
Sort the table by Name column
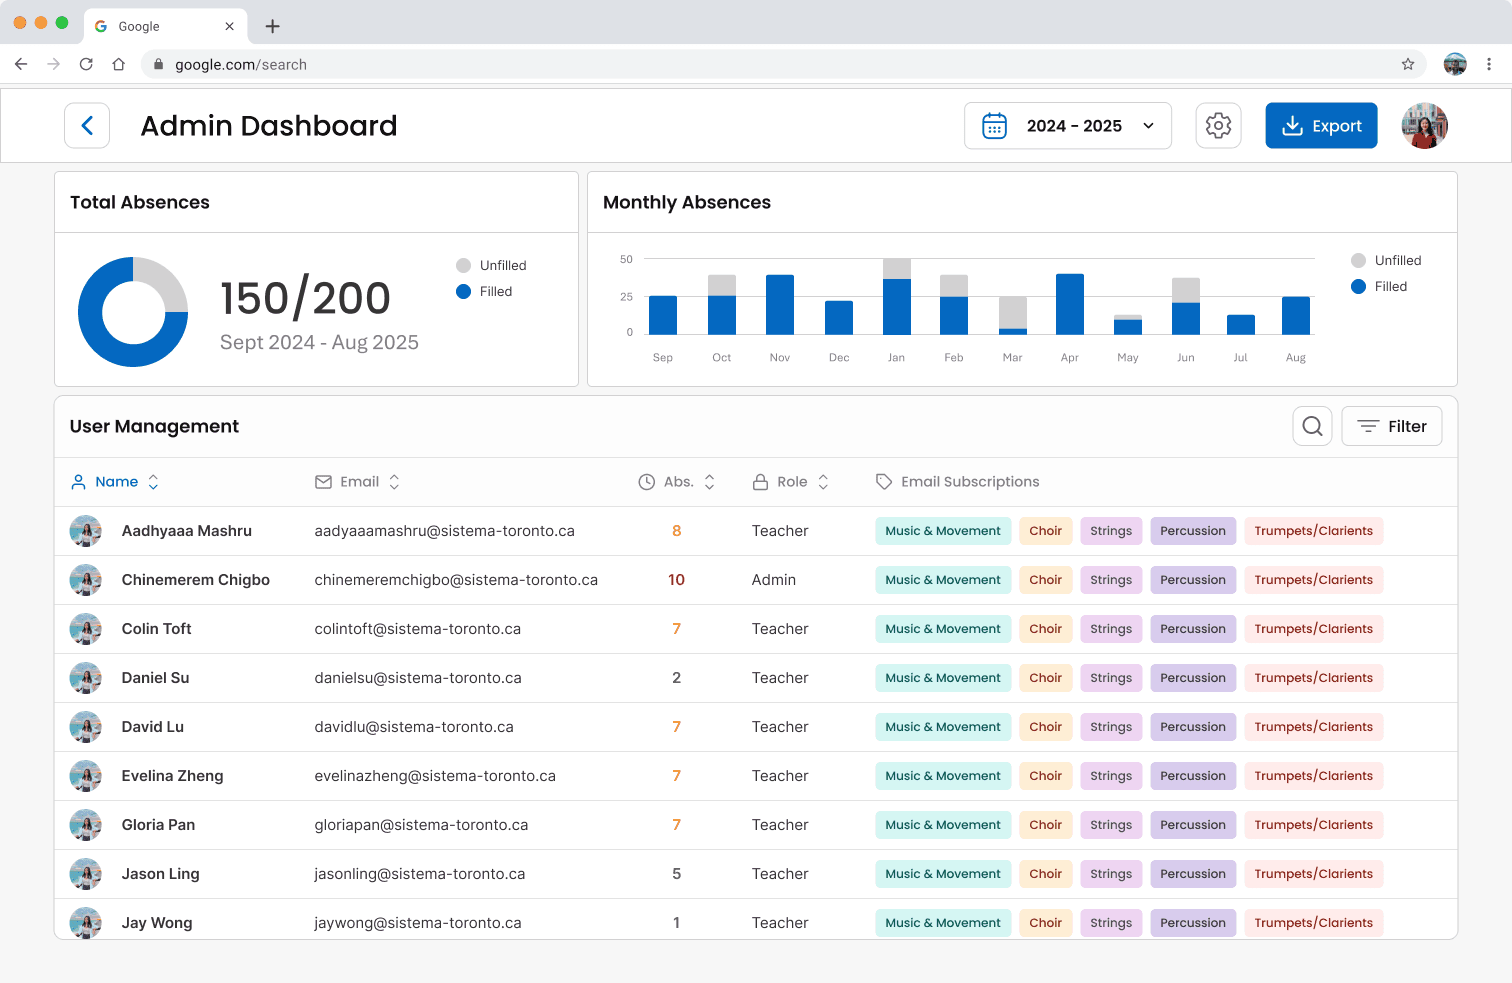click(x=115, y=482)
